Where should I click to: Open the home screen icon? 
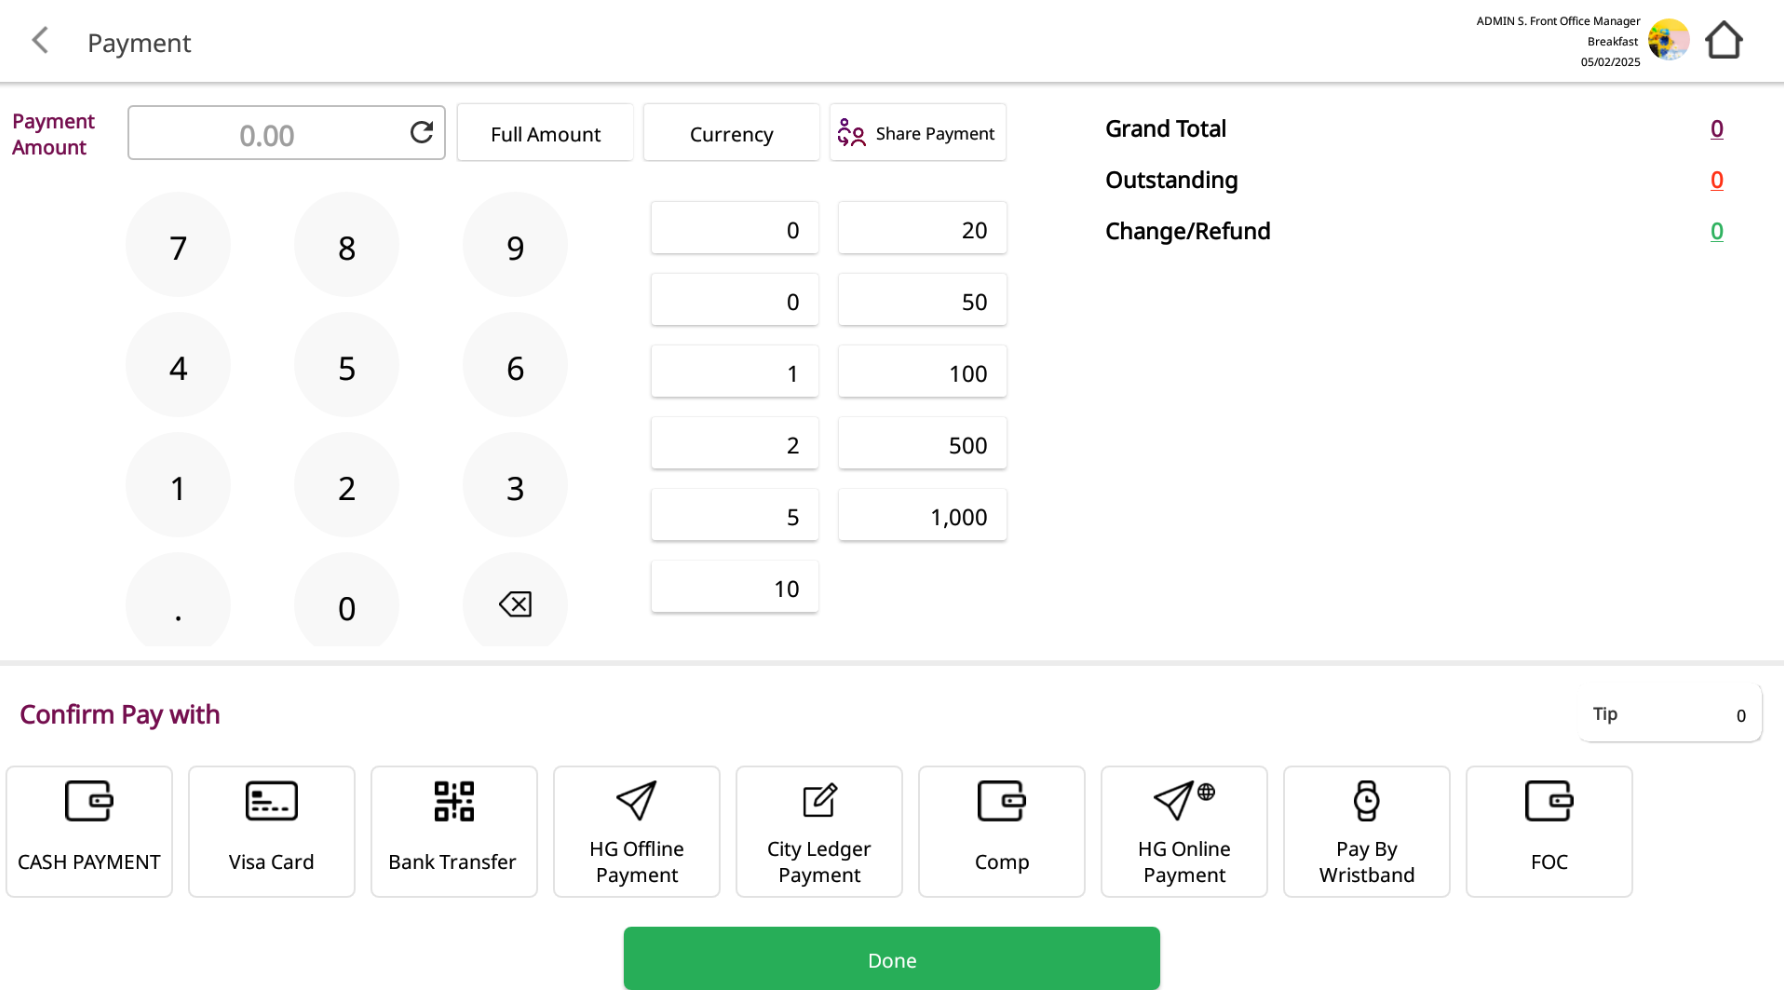tap(1723, 41)
